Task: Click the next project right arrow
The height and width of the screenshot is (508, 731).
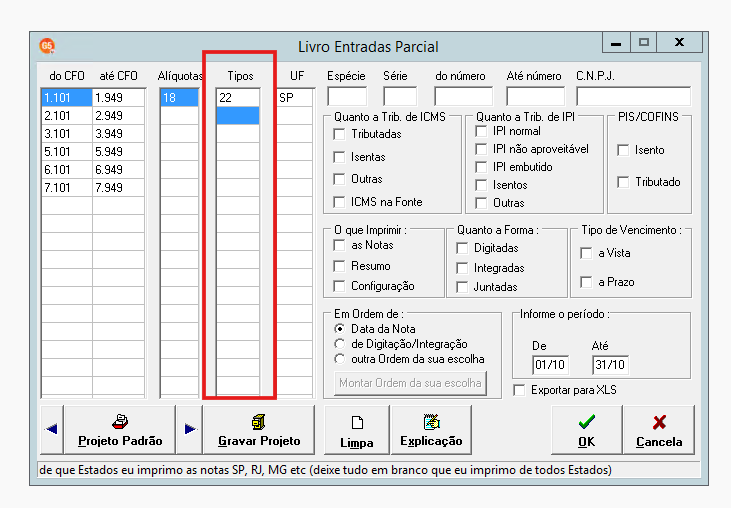Action: pyautogui.click(x=190, y=429)
